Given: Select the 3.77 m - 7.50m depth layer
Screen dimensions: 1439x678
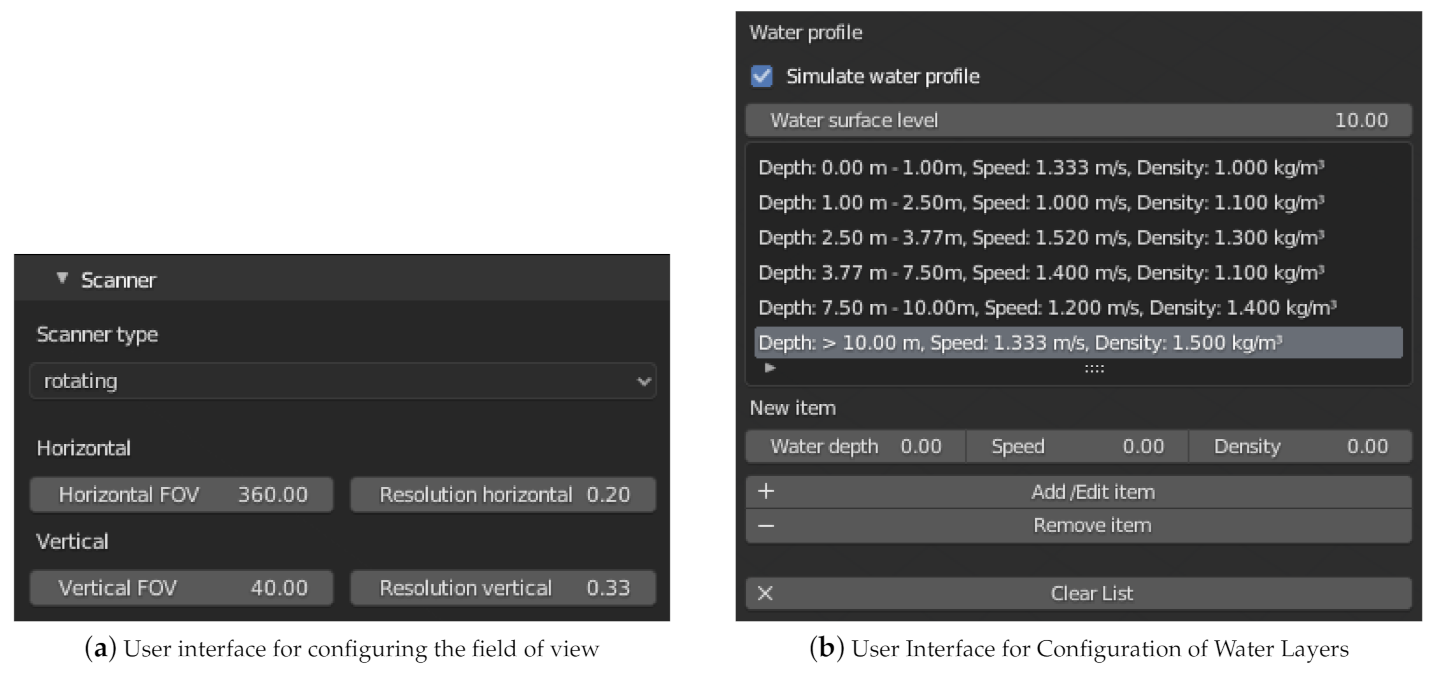Looking at the screenshot, I should [x=1042, y=273].
